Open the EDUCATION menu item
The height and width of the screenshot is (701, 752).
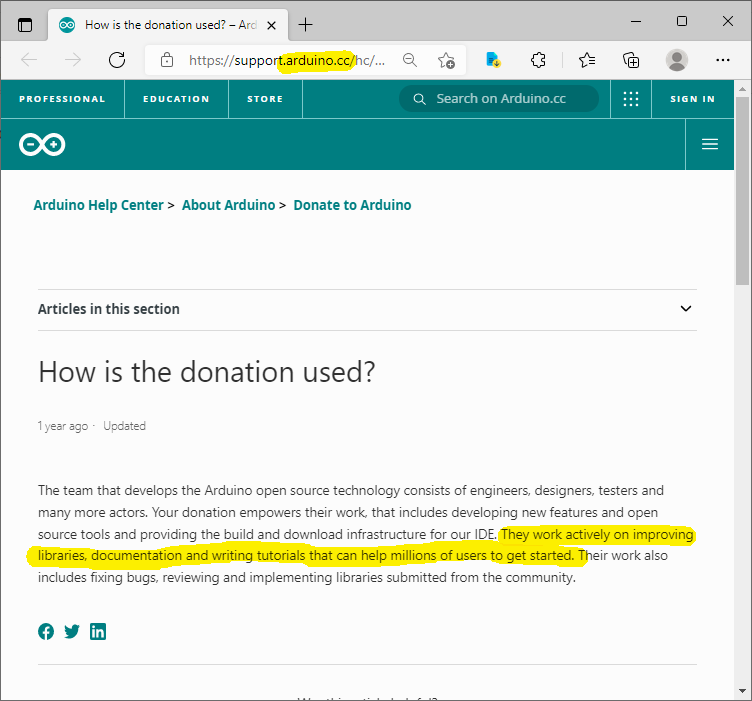click(x=176, y=99)
